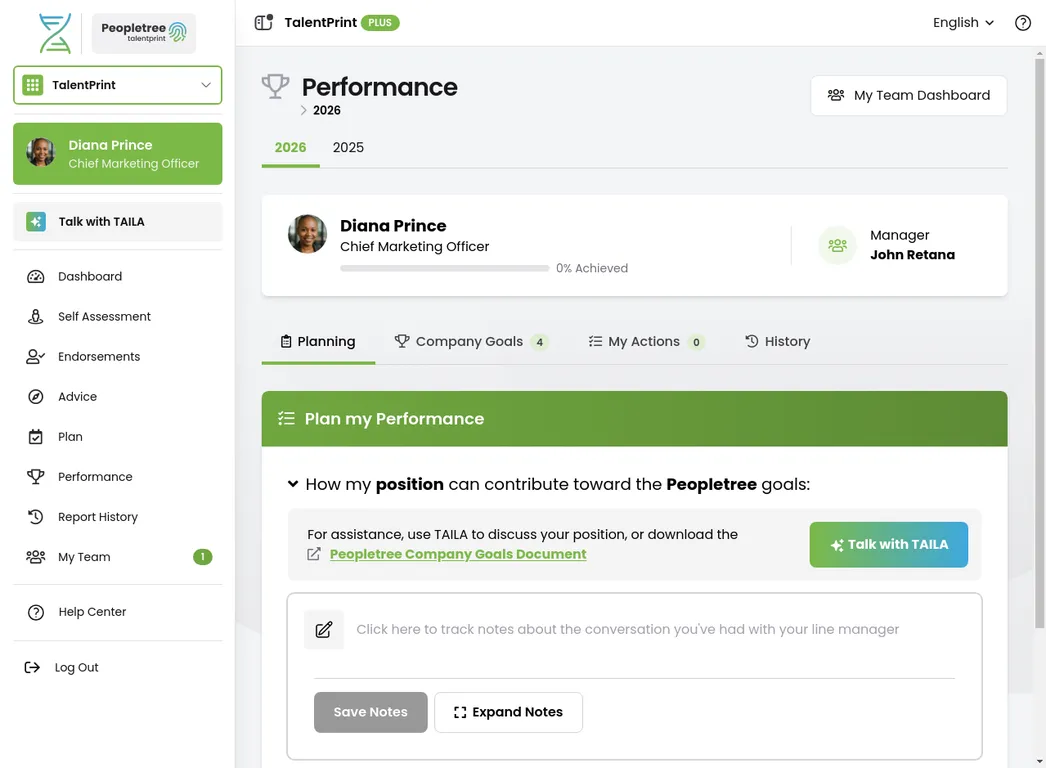This screenshot has width=1046, height=768.
Task: Open Endorsements from the sidebar
Action: point(99,356)
